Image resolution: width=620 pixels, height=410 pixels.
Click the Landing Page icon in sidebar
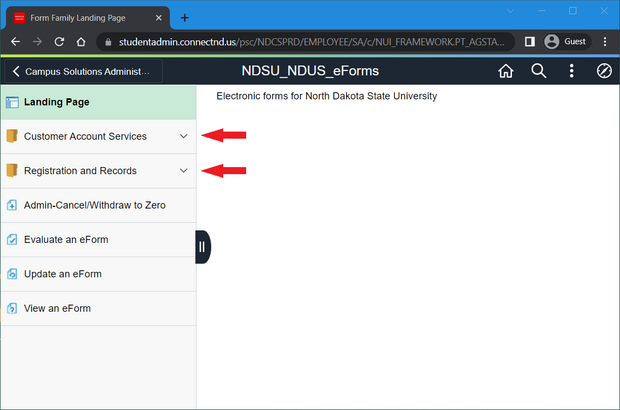pos(12,101)
